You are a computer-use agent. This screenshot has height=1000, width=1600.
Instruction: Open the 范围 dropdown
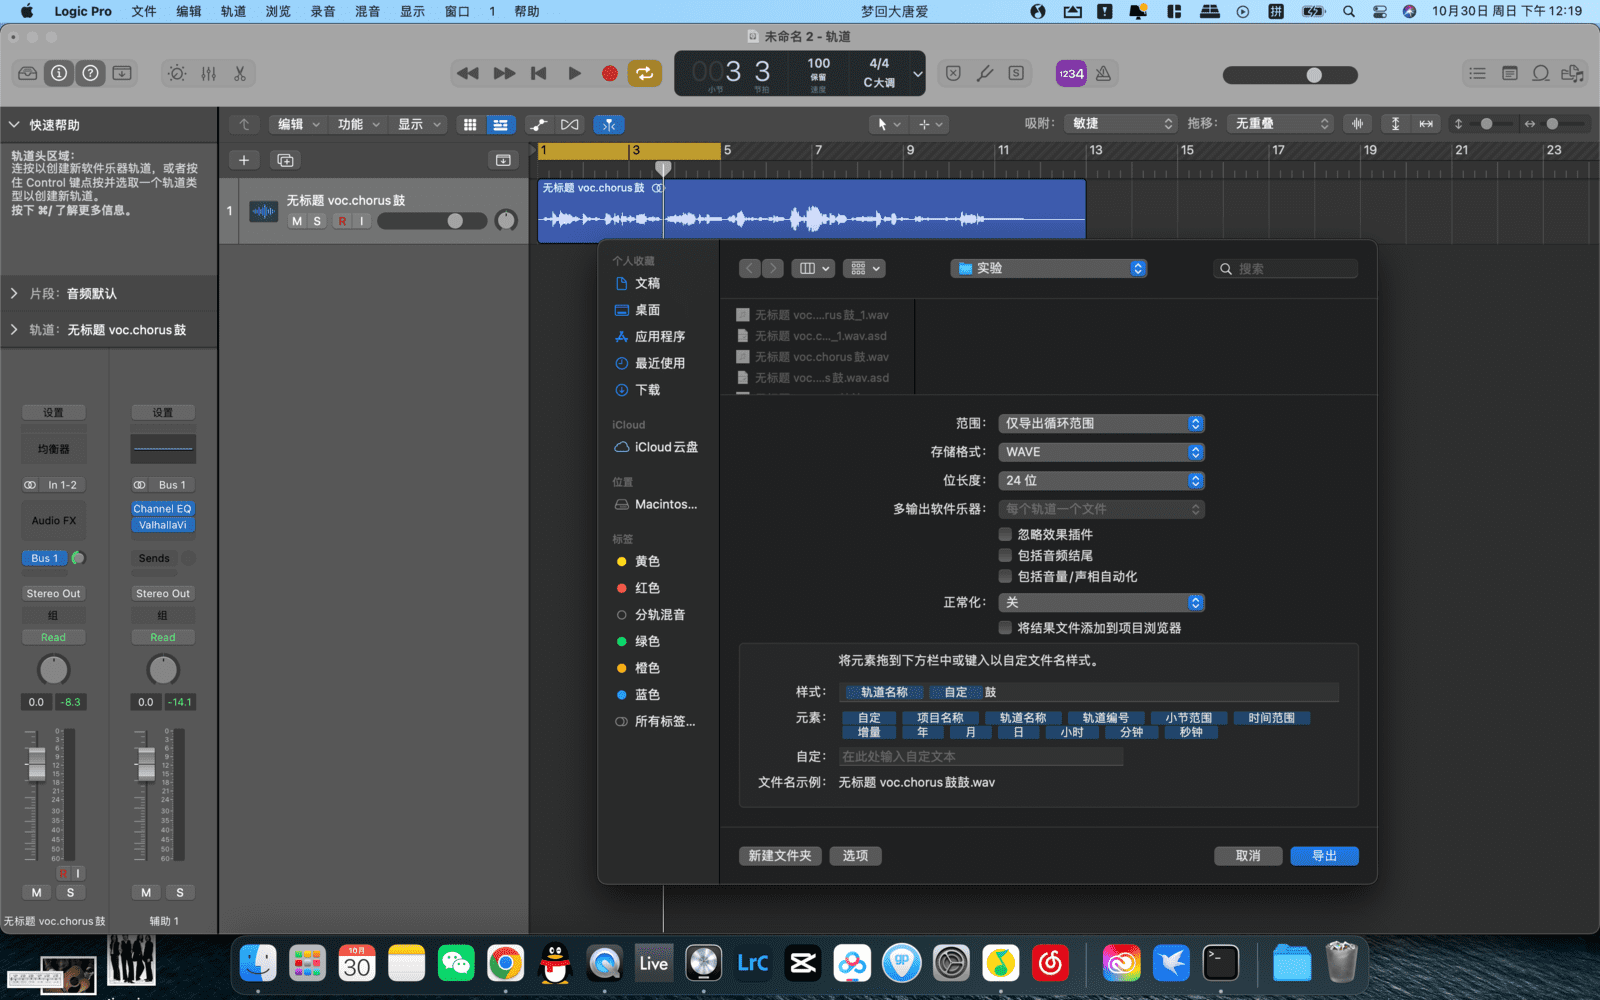click(1102, 423)
